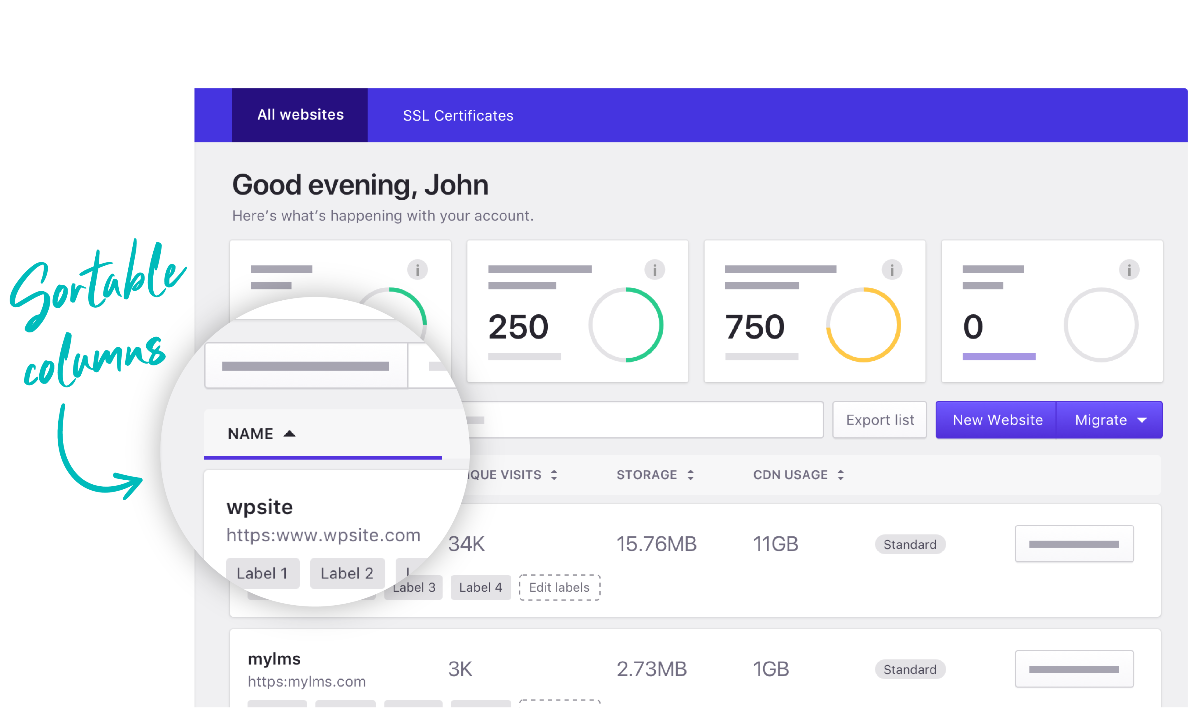Select the 34K unique visits value

[x=467, y=544]
